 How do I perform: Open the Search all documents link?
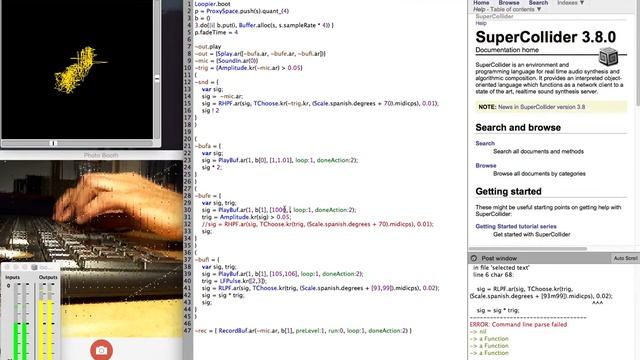click(485, 143)
